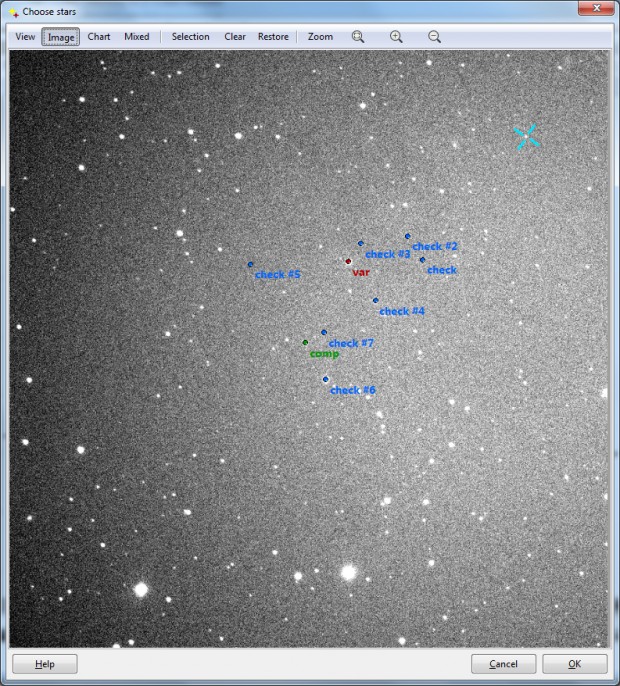Screen dimensions: 620x686
Task: Open Help for star selection
Action: pos(45,664)
